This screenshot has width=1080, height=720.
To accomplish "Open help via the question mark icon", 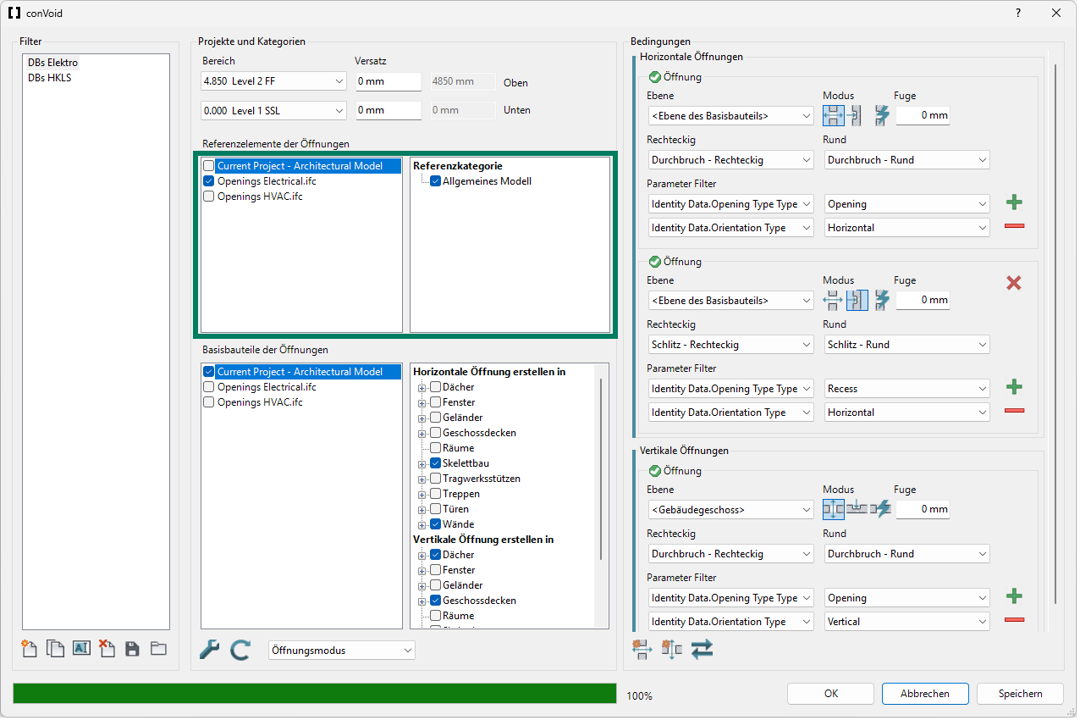I will (1018, 13).
